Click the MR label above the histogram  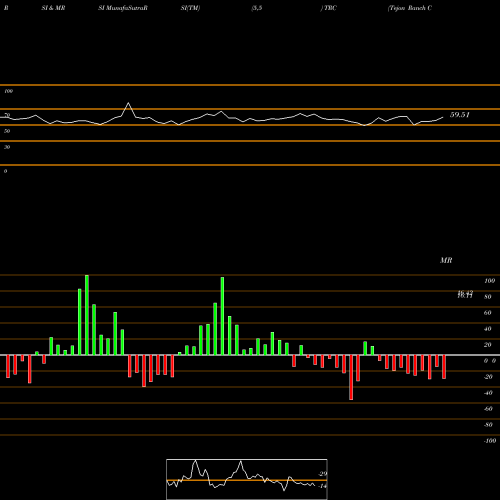(446, 260)
